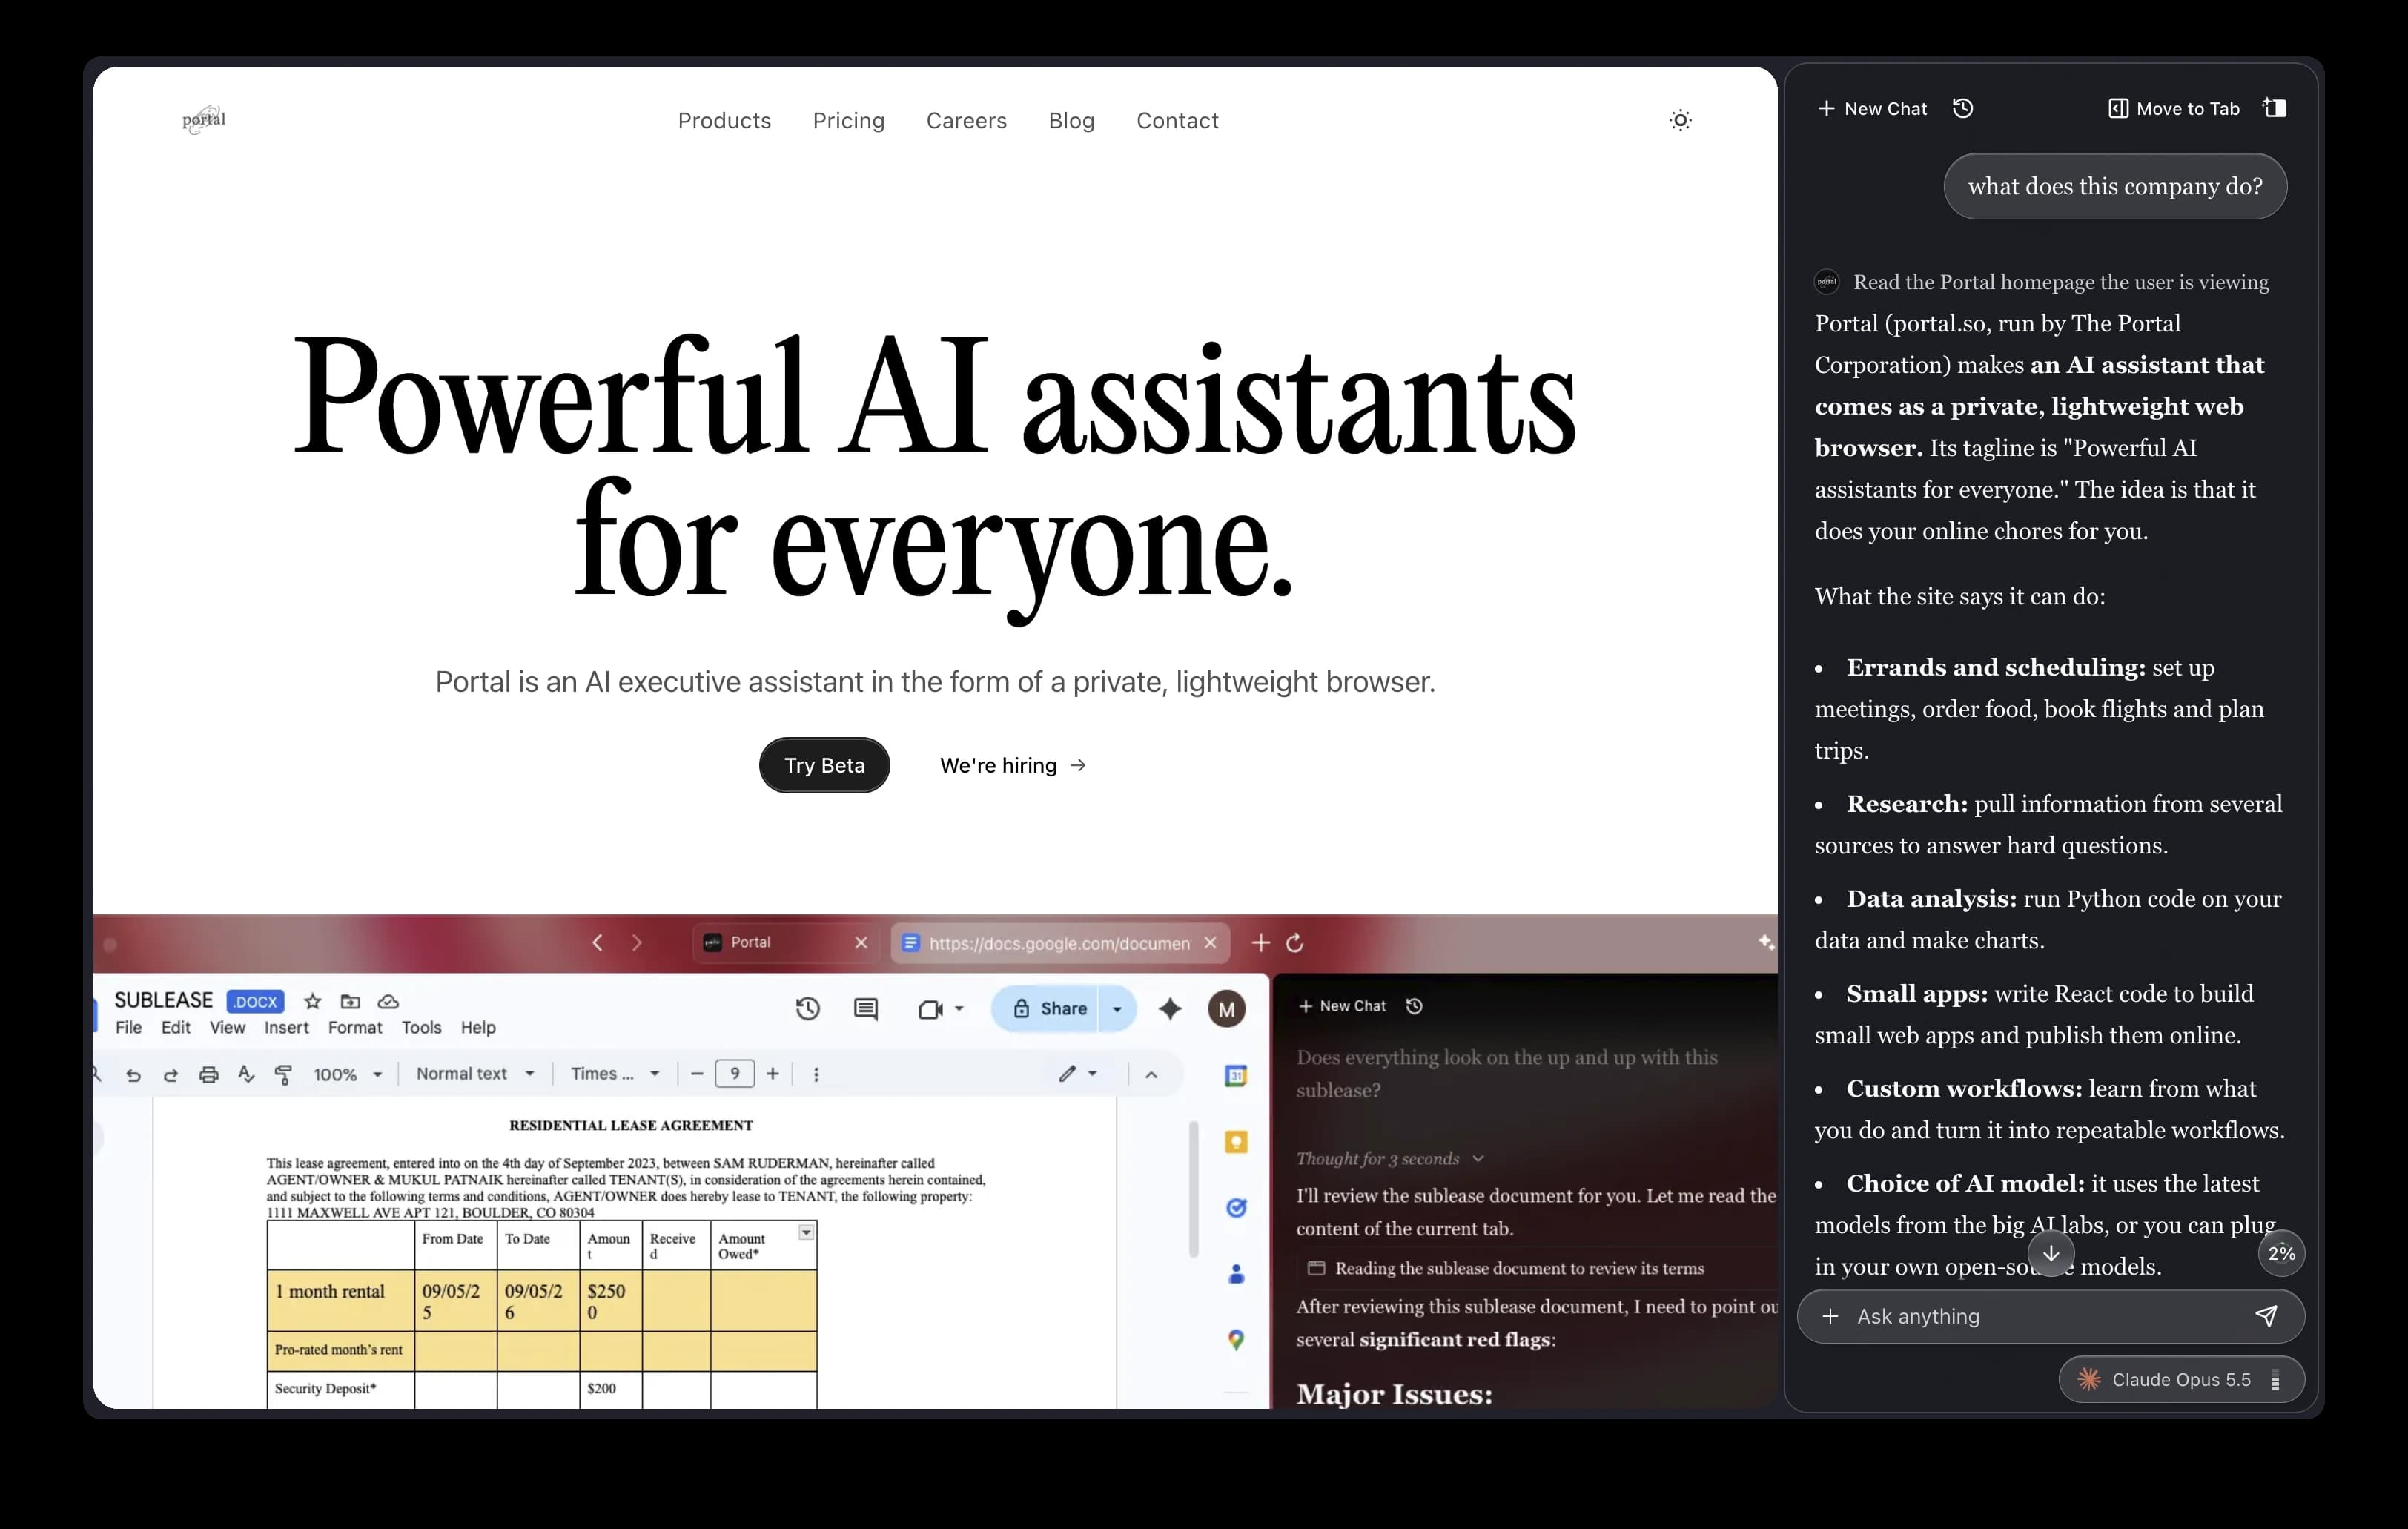
Task: Click the Try Beta button
Action: pyautogui.click(x=824, y=765)
